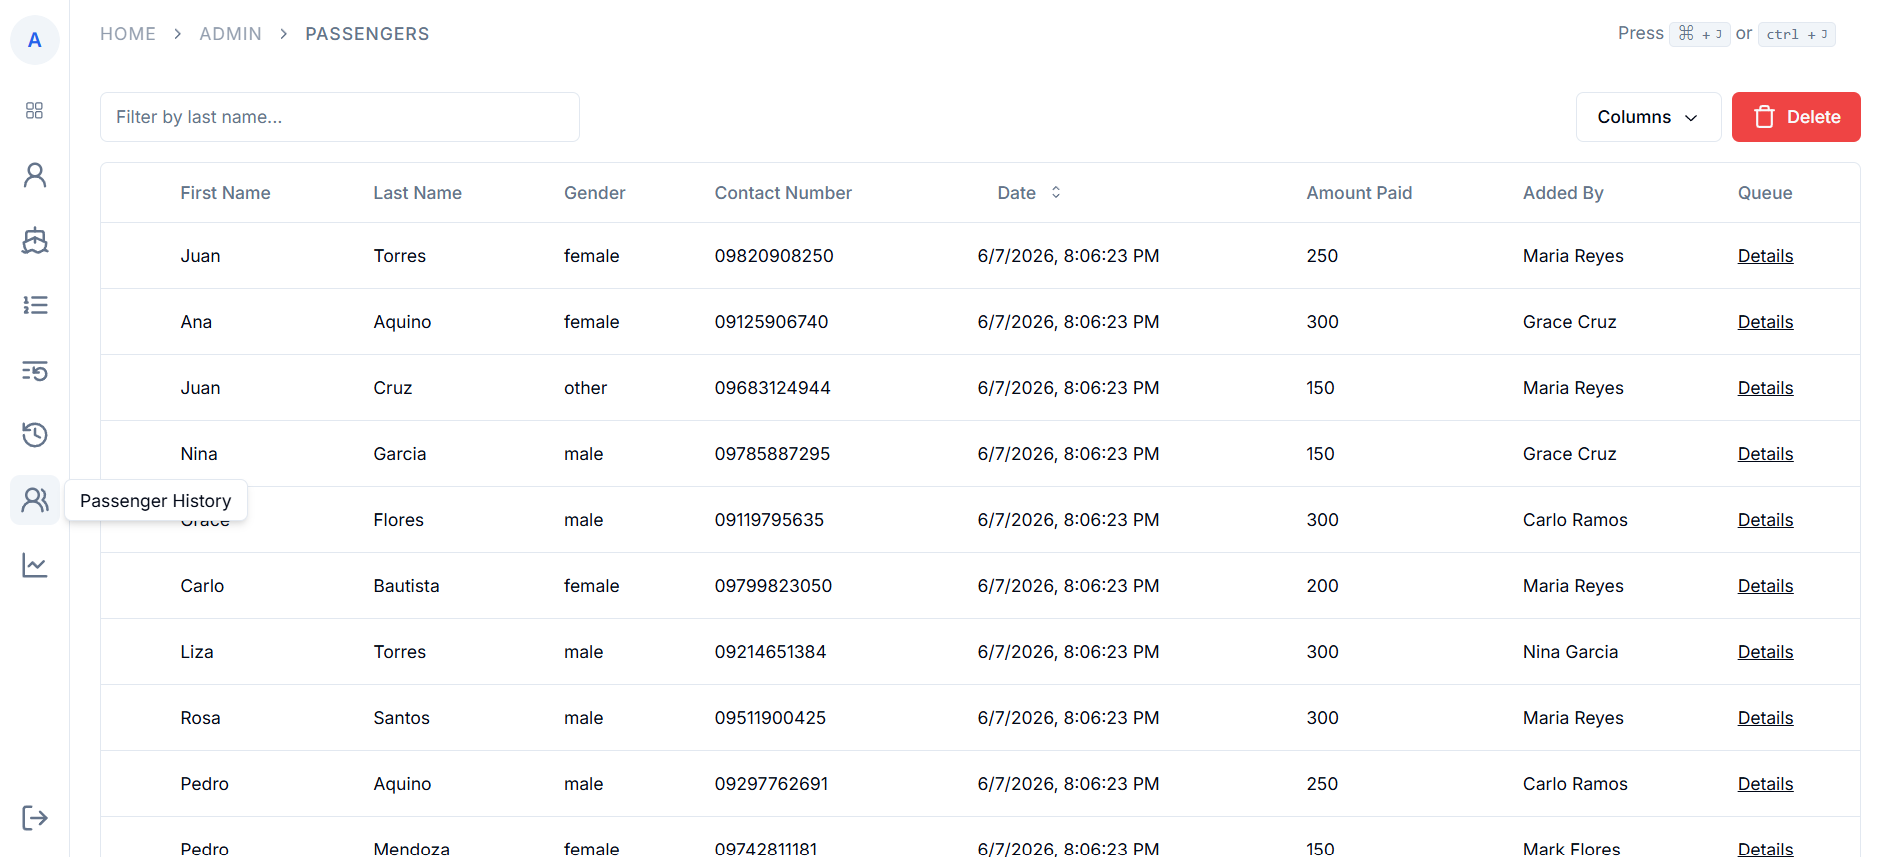Click the Gender column header
The height and width of the screenshot is (857, 1895).
point(594,193)
